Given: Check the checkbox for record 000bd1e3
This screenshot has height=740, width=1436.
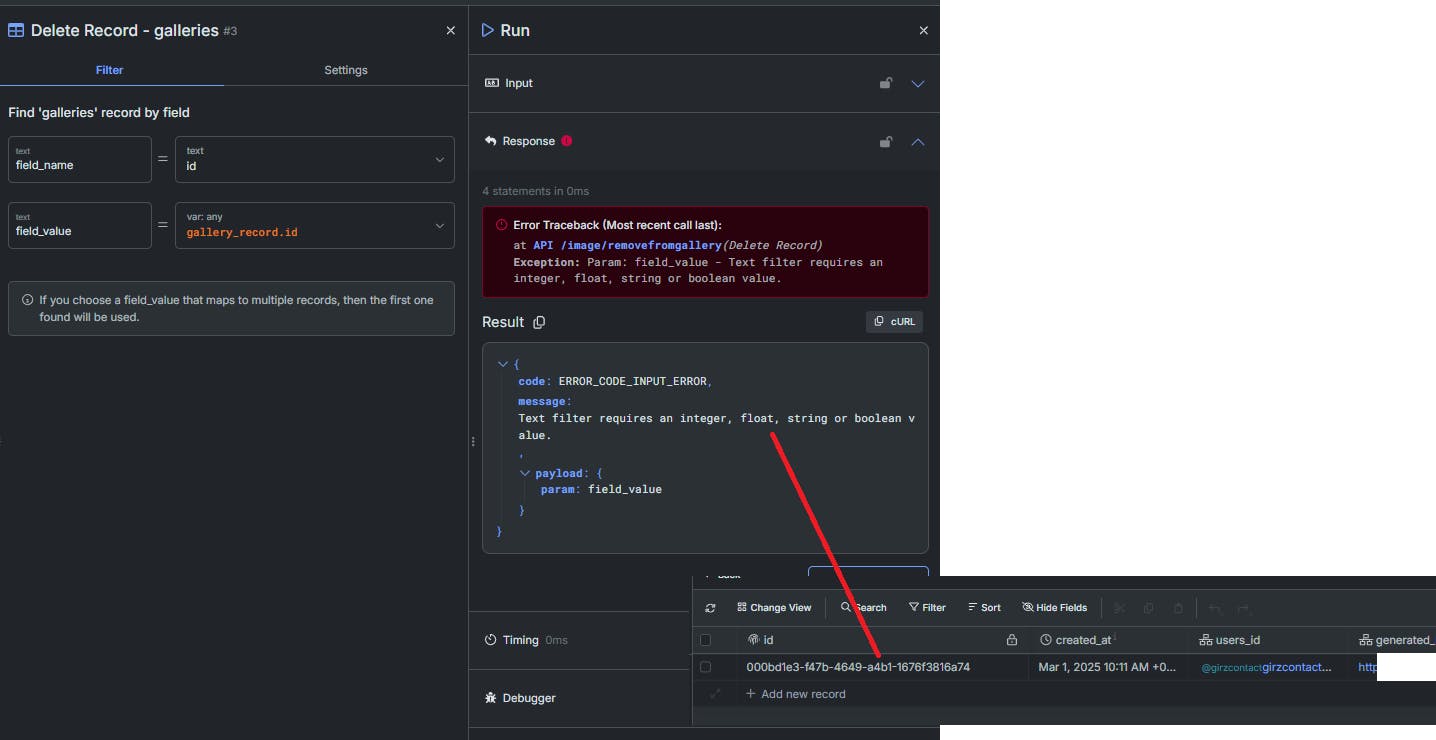Looking at the screenshot, I should 705,667.
